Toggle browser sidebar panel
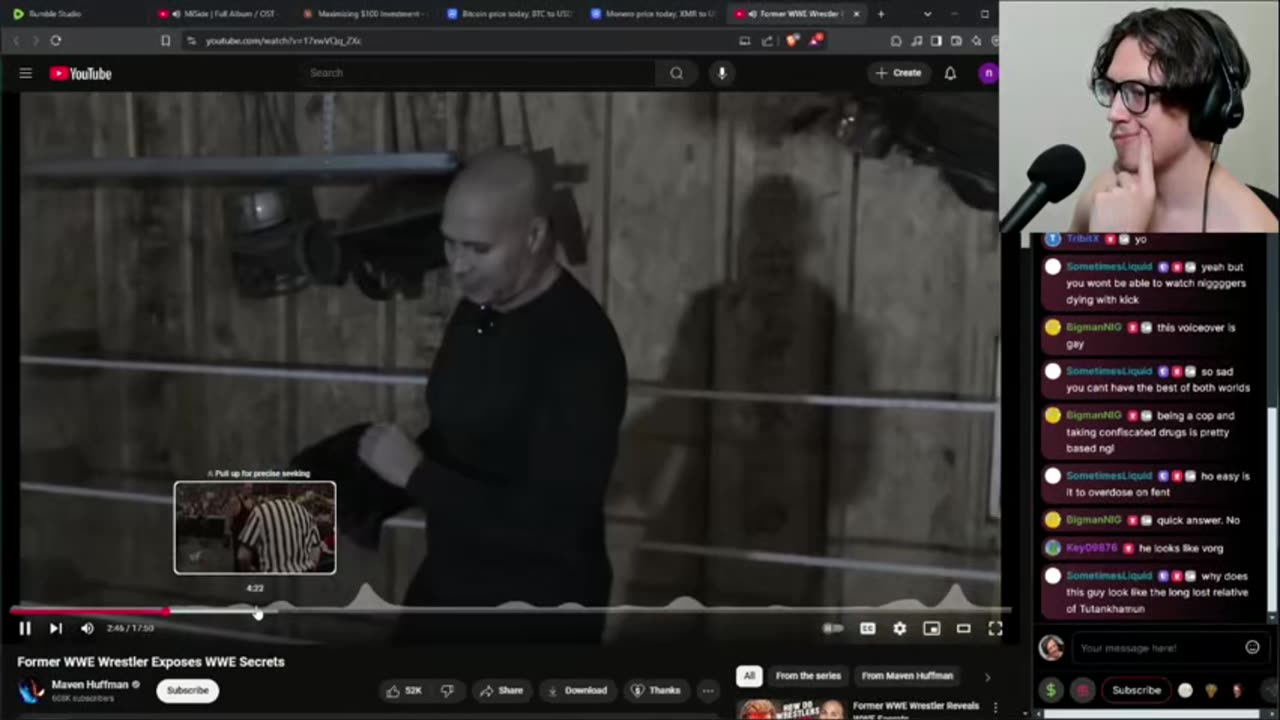Viewport: 1280px width, 720px height. 936,41
